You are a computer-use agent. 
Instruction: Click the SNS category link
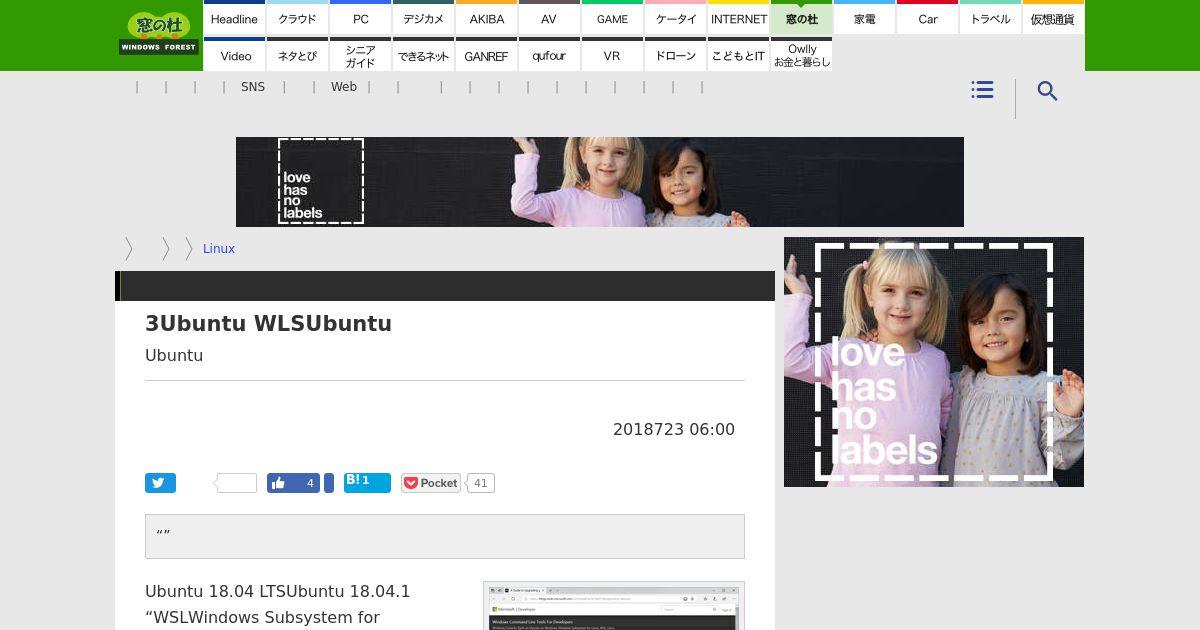[253, 87]
